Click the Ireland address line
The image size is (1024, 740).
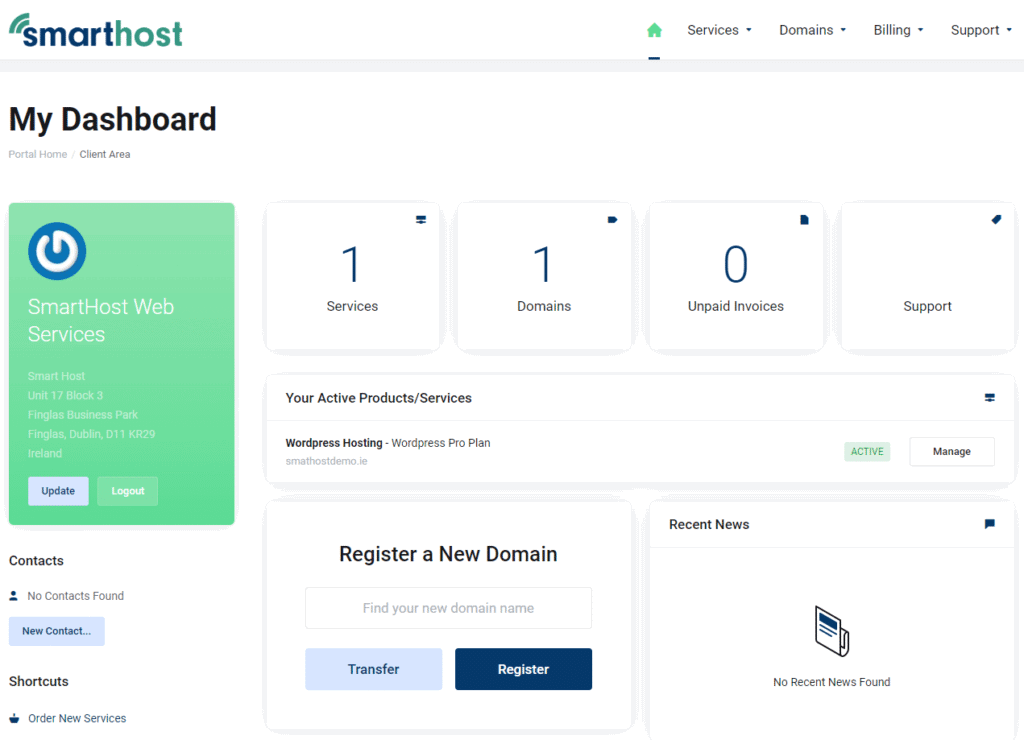click(x=45, y=453)
